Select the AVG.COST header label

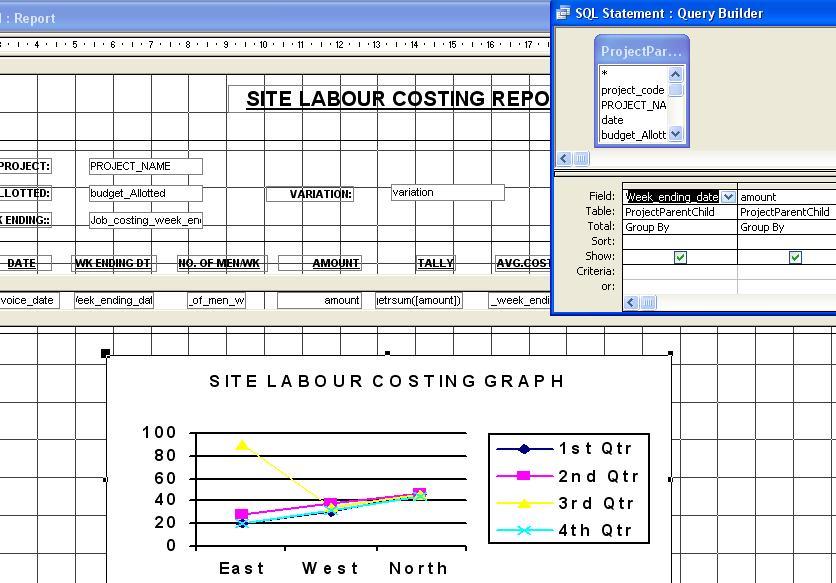(522, 263)
